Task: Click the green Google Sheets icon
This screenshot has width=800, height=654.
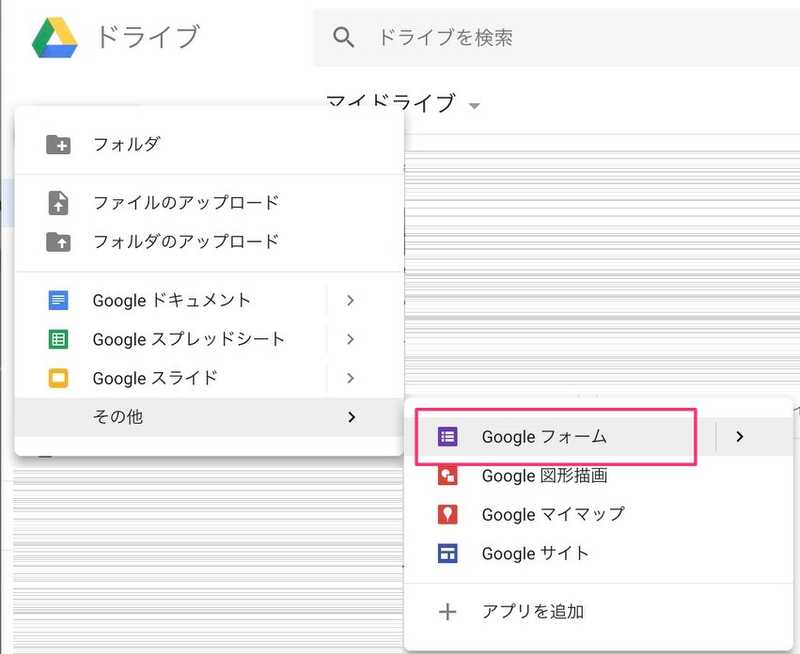Action: pos(58,339)
